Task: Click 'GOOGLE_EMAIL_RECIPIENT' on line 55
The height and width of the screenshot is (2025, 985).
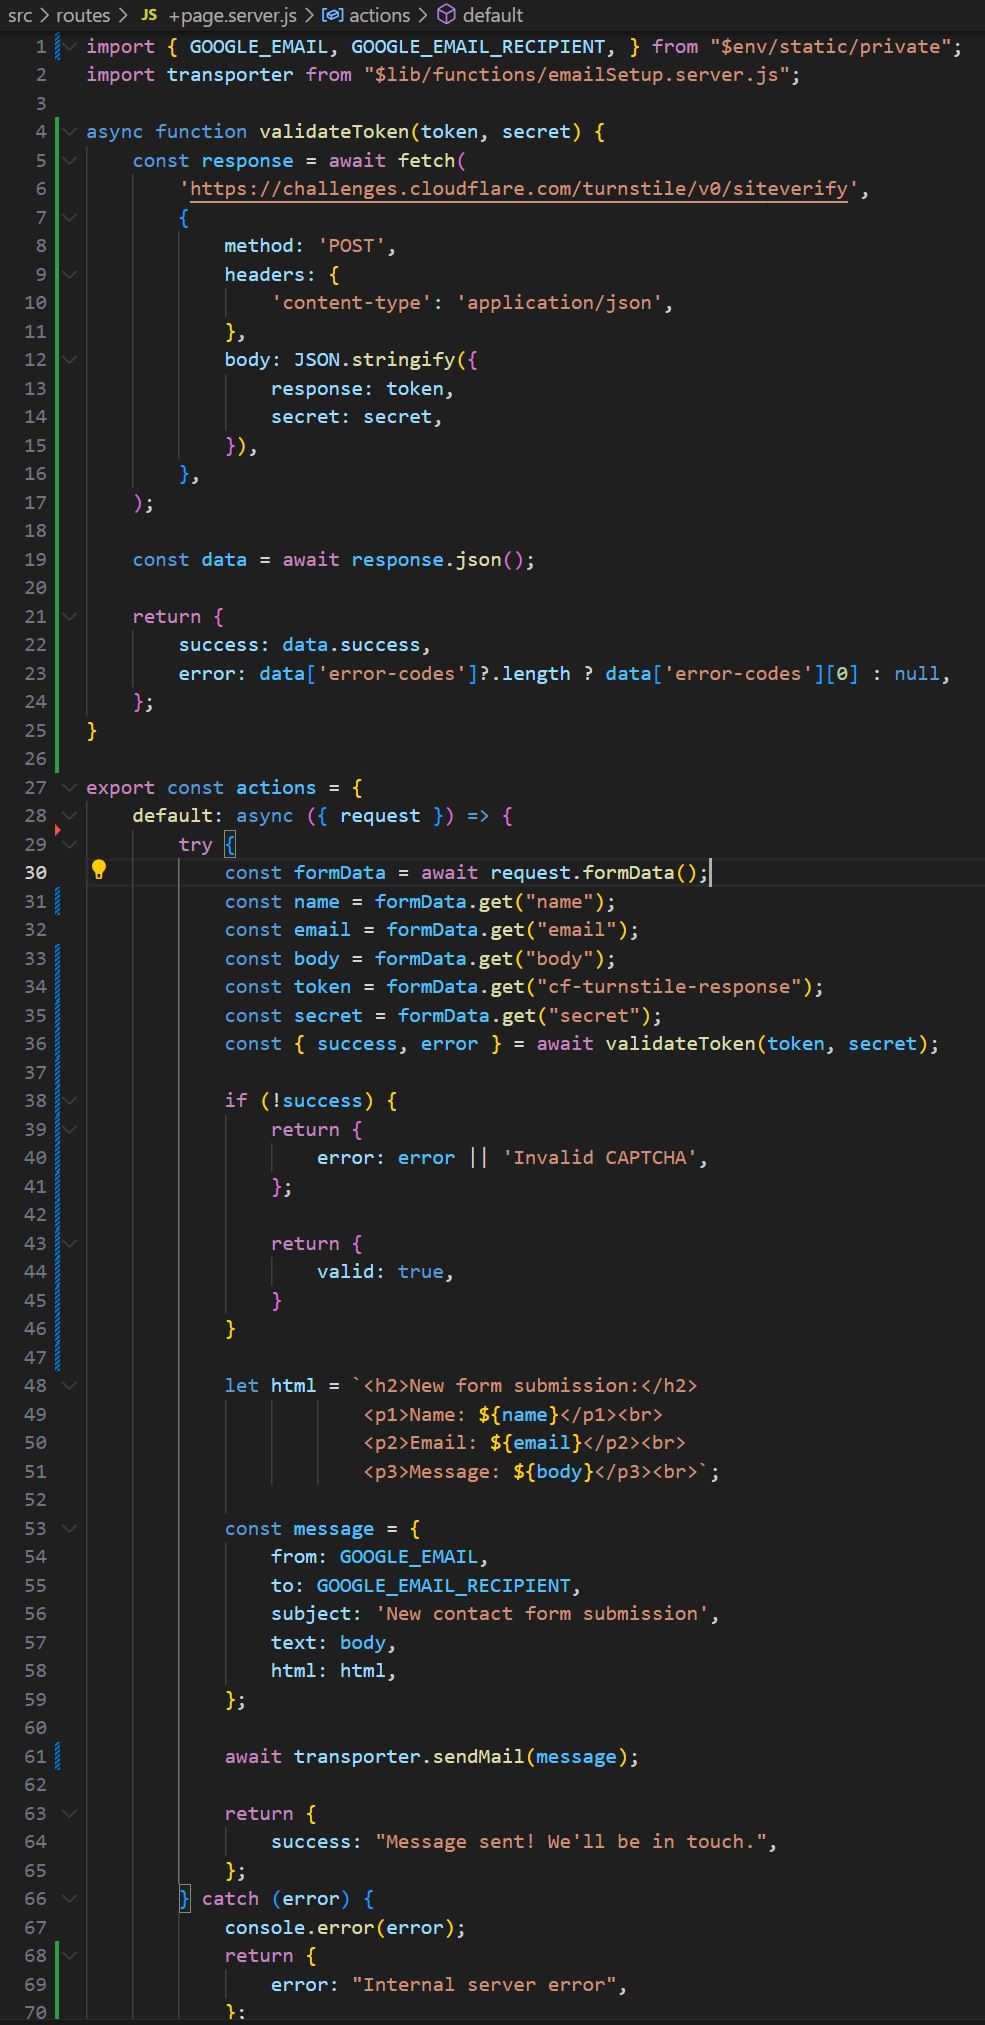Action: 443,1585
